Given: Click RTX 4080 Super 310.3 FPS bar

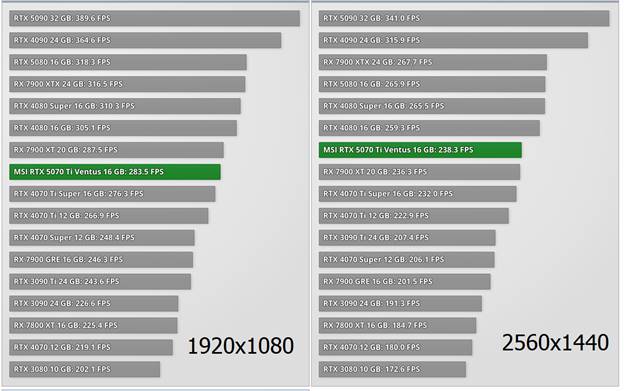Looking at the screenshot, I should [x=125, y=106].
